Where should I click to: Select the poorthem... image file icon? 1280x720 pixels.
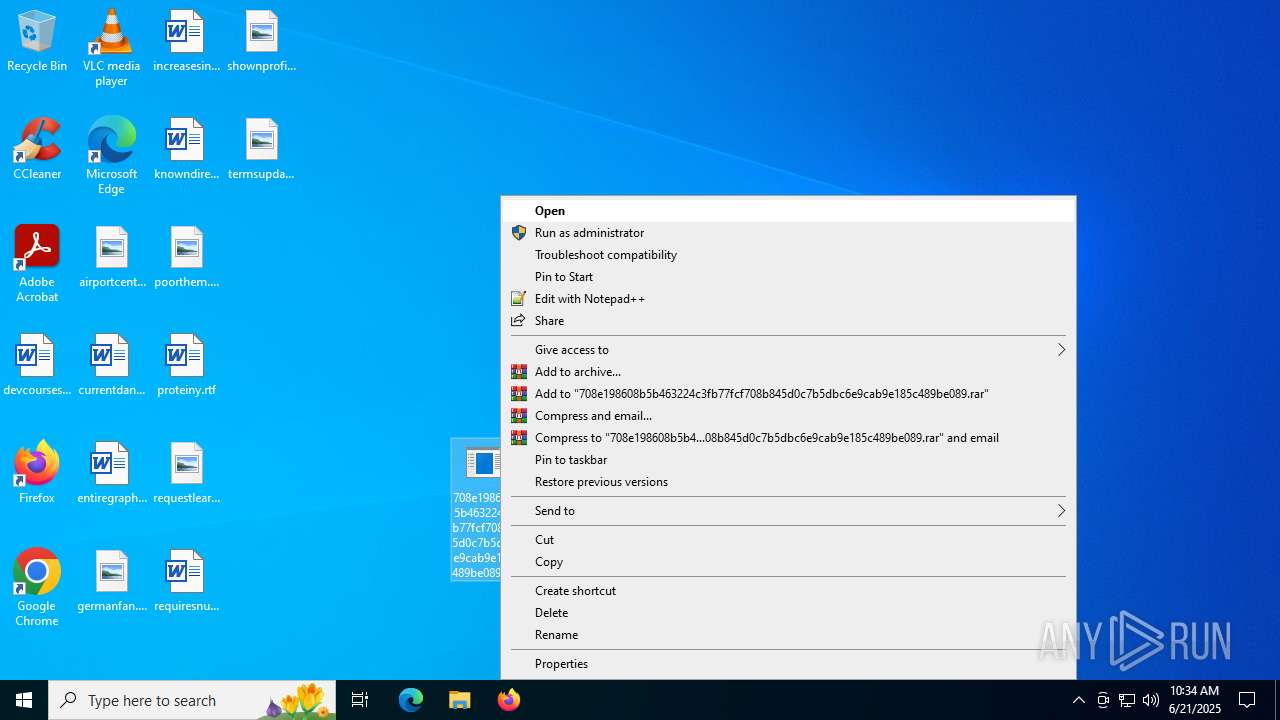click(x=186, y=258)
